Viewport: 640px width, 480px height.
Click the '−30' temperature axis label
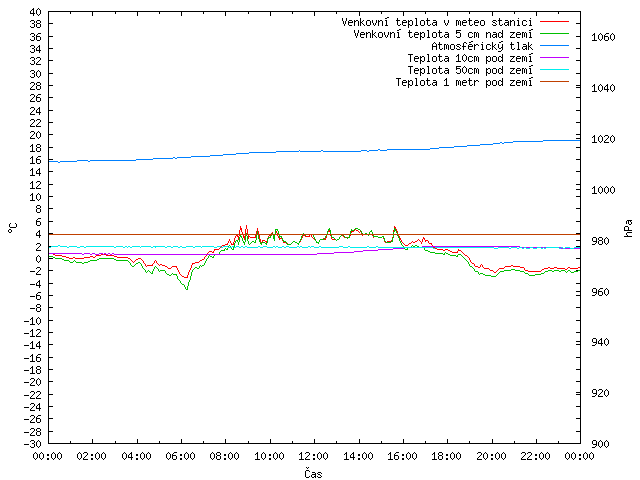click(x=33, y=444)
